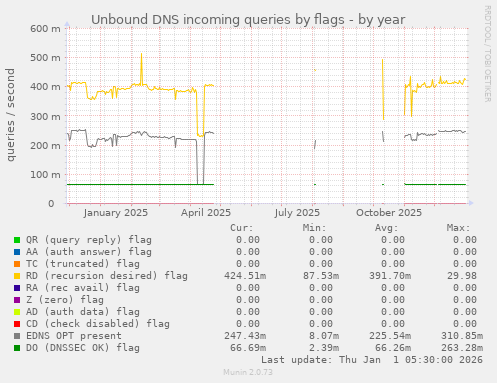This screenshot has height=383, width=497.
Task: Click the 'Cur:' column header
Action: [x=242, y=228]
